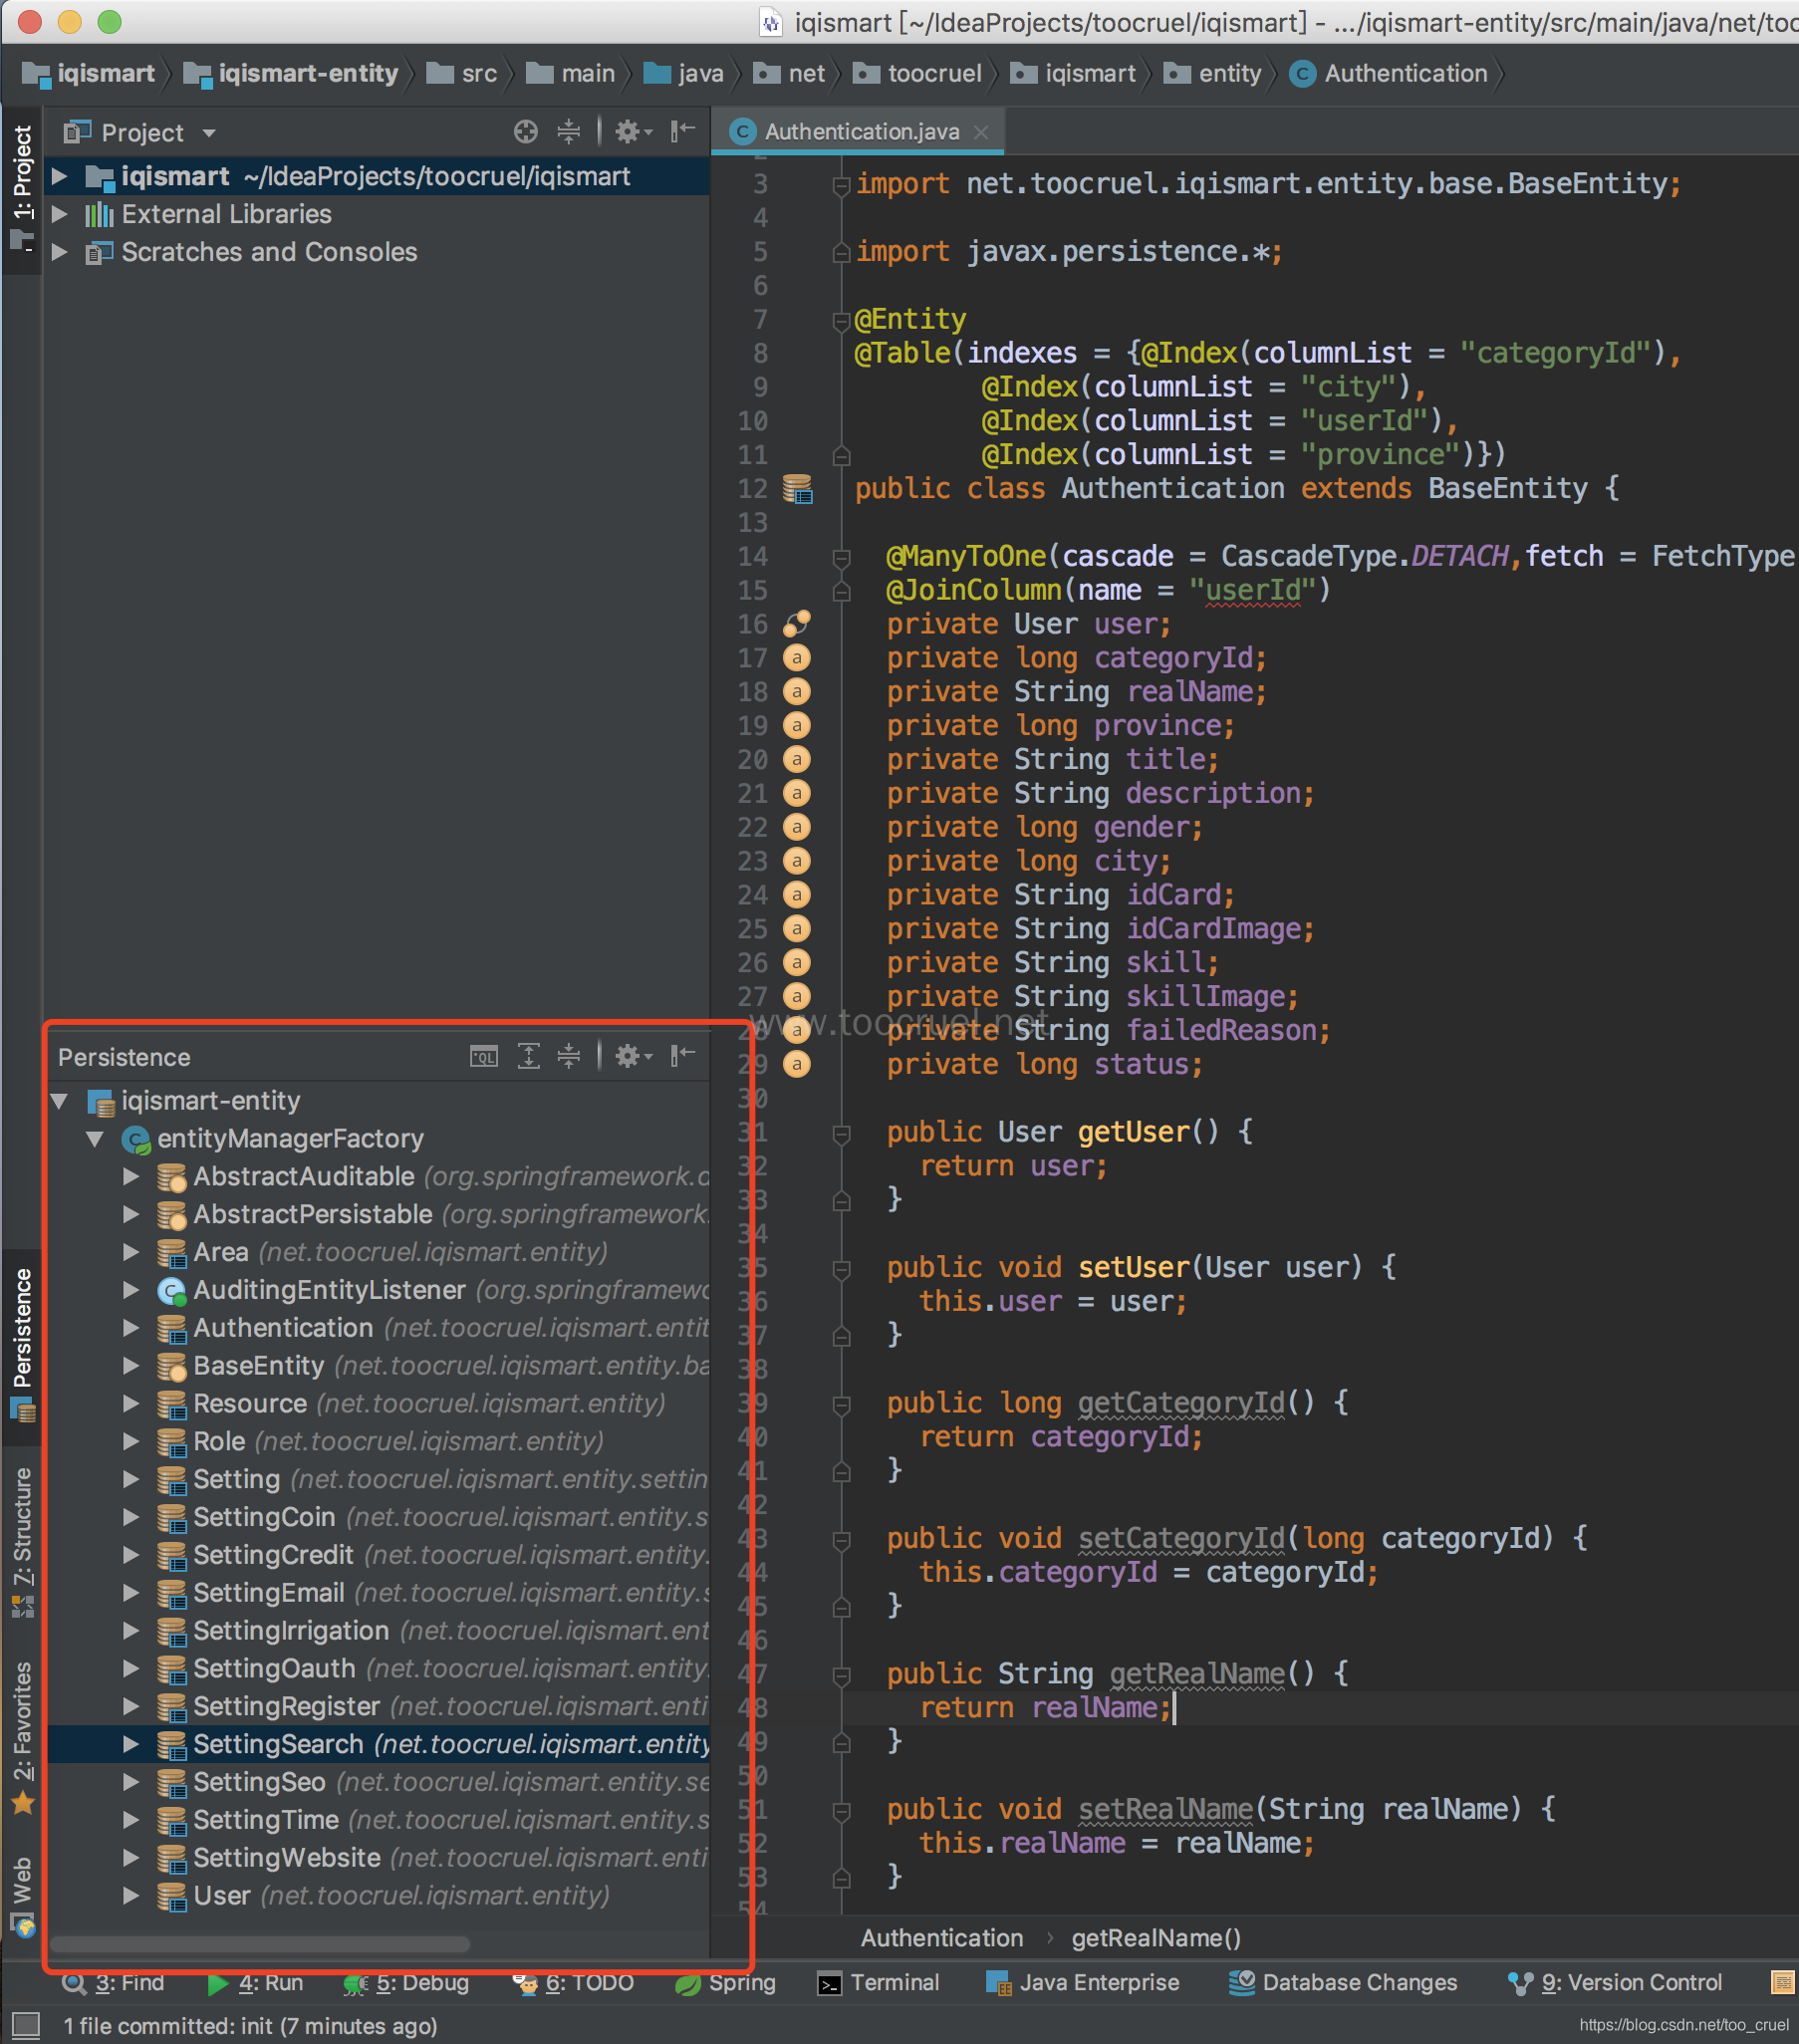The height and width of the screenshot is (2044, 1799).
Task: Click the iqismart-entity breadcrumb
Action: (292, 74)
